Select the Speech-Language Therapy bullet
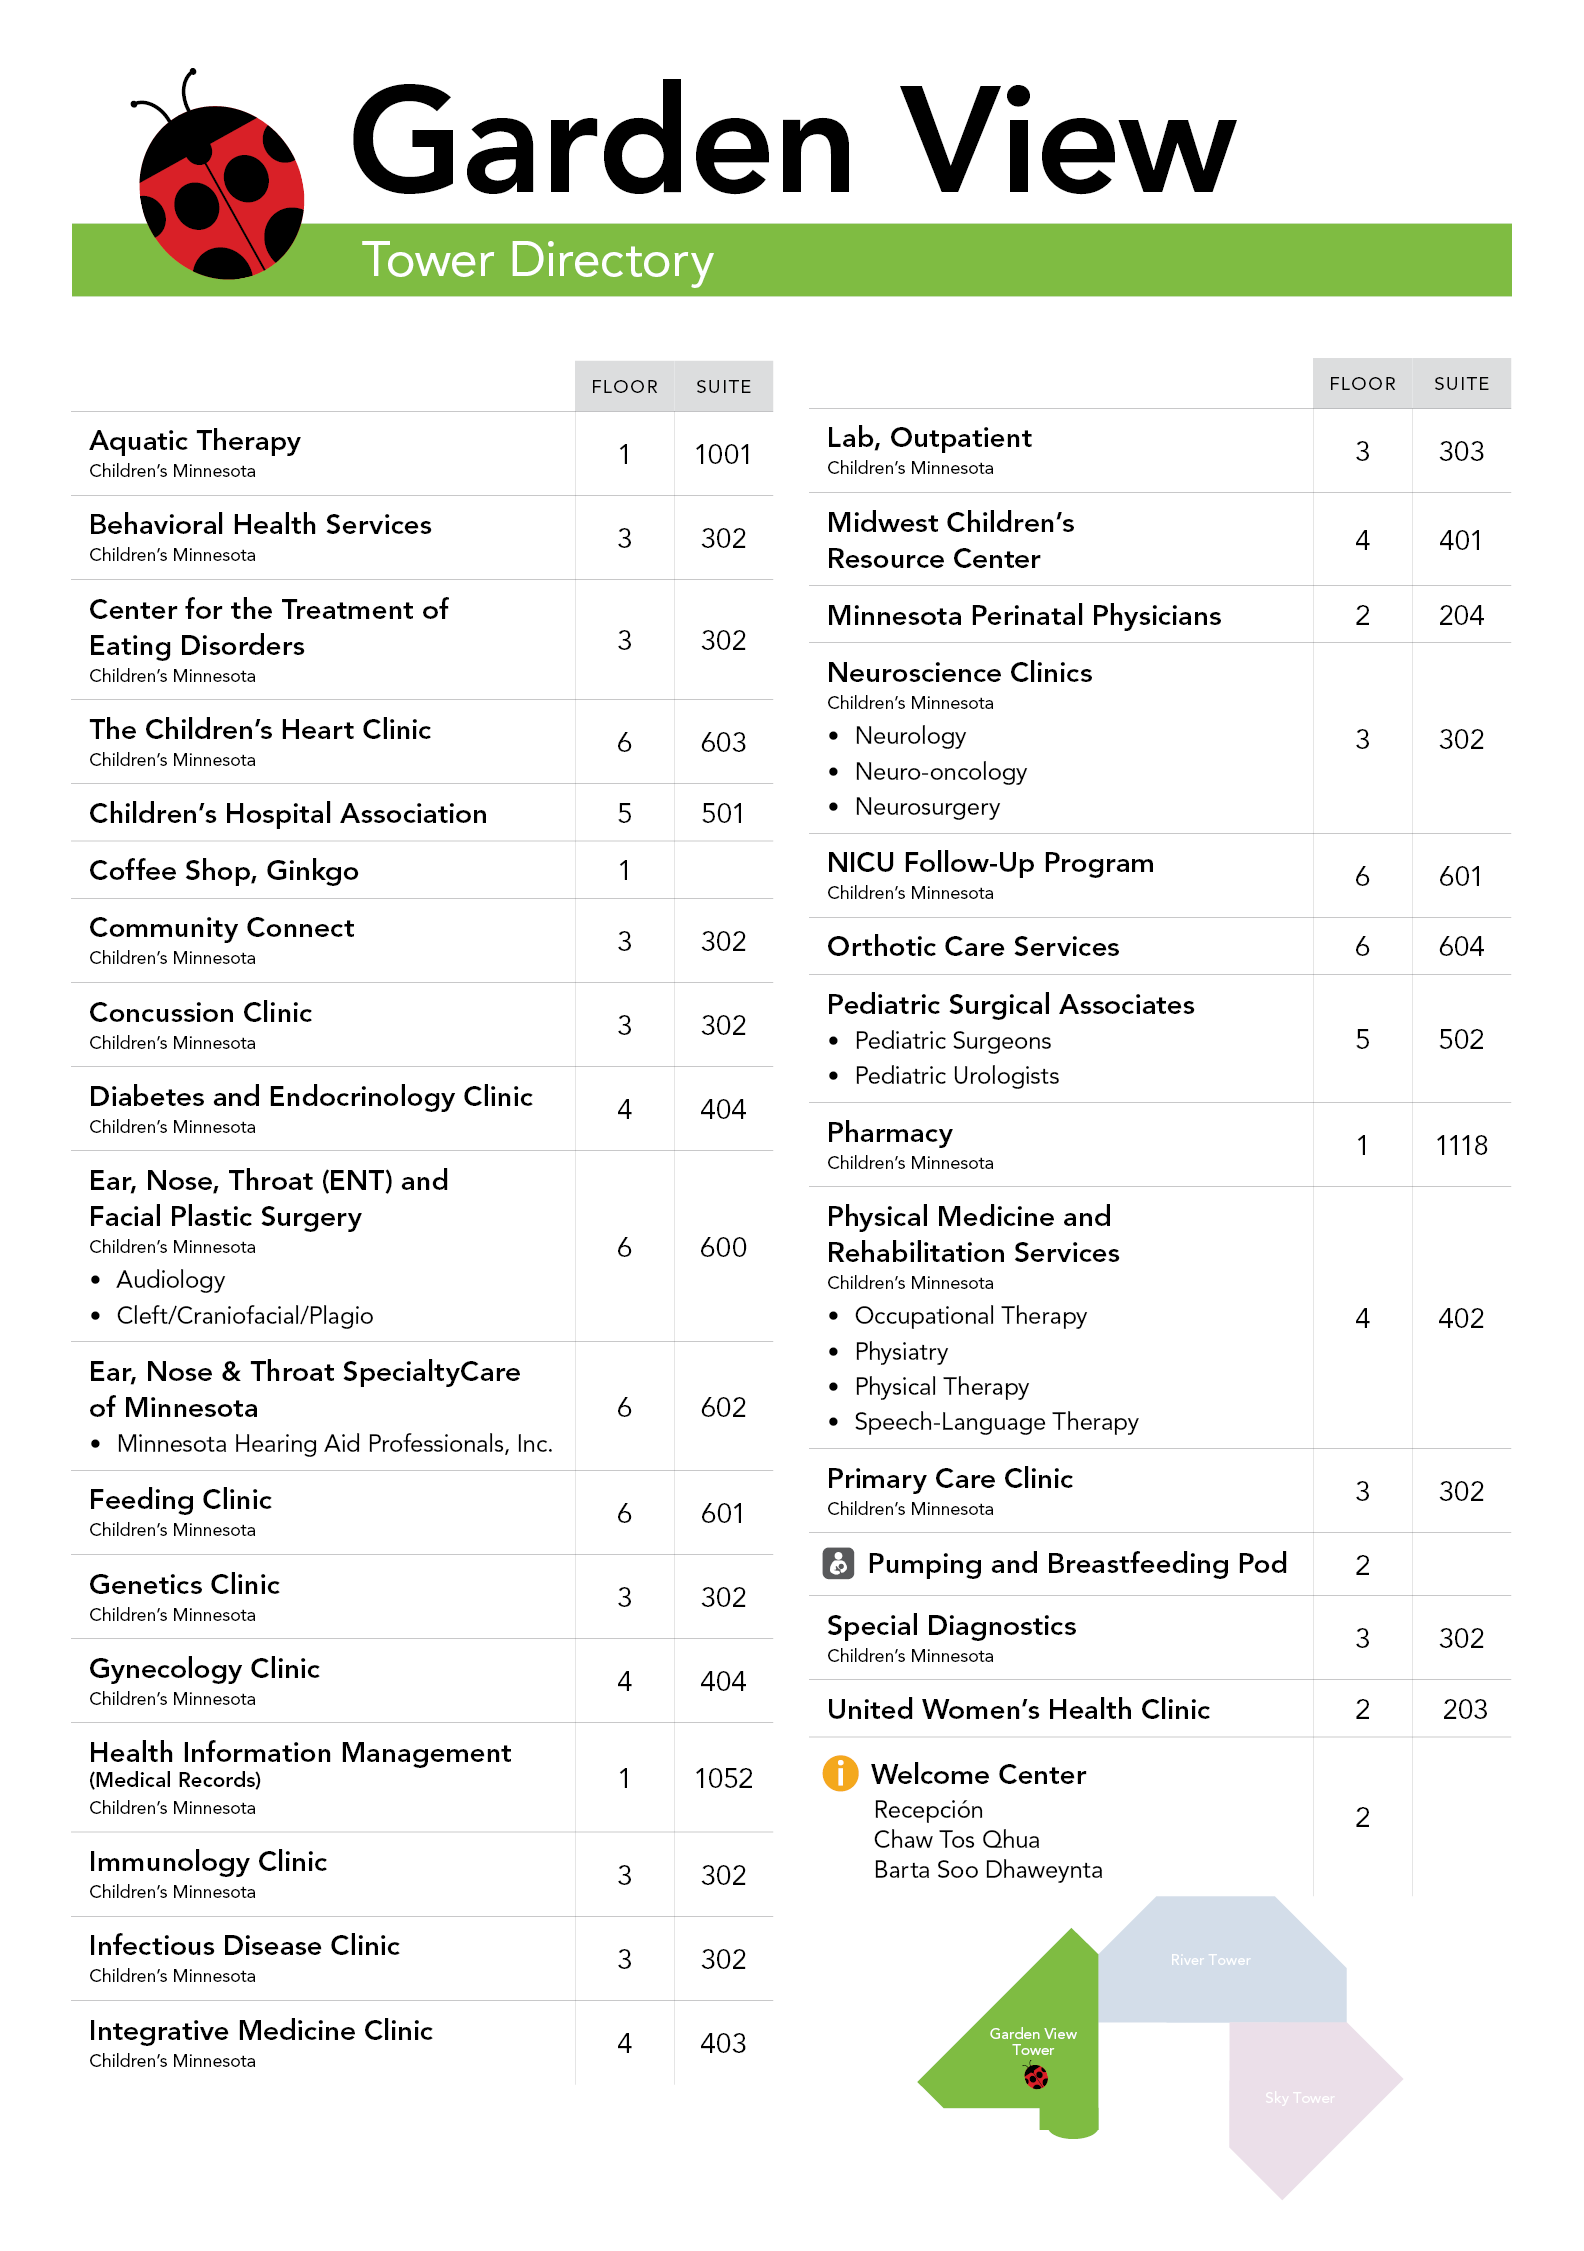The image size is (1584, 2251). pyautogui.click(x=996, y=1422)
